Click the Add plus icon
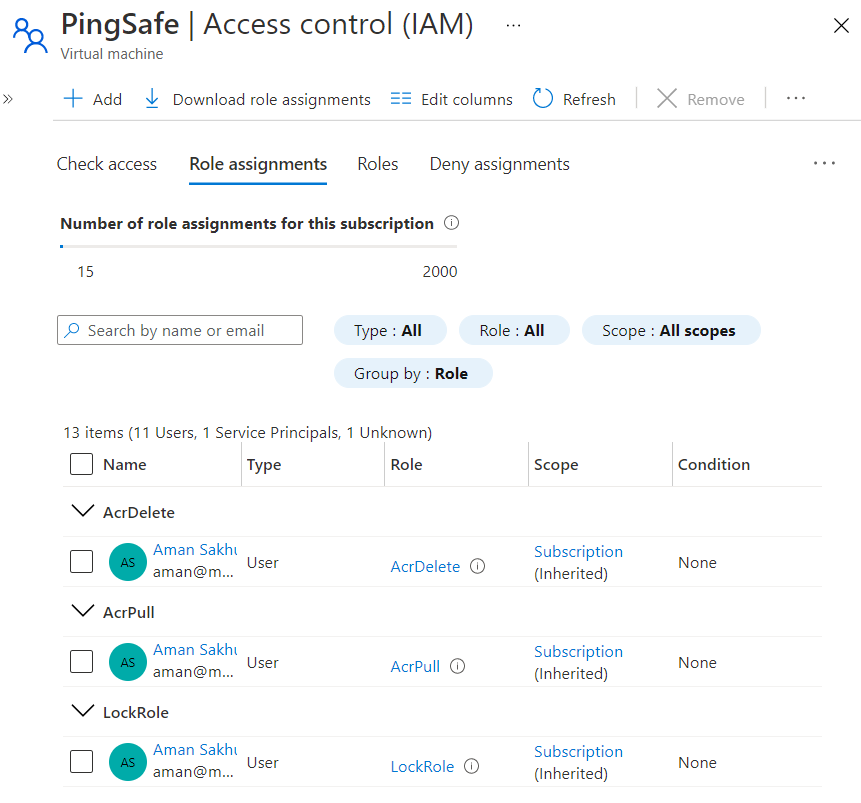Viewport: 861px width, 803px height. coord(73,99)
